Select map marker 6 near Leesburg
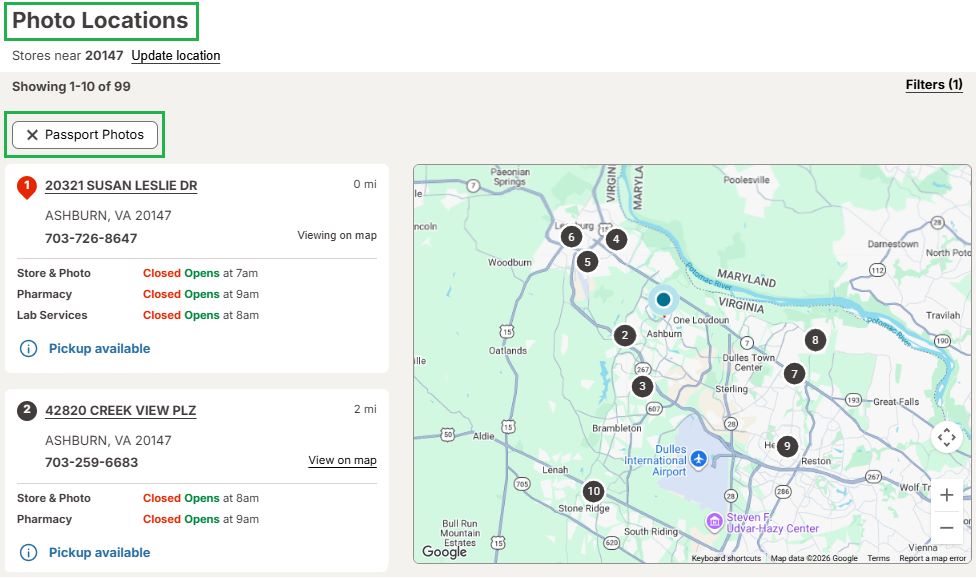Screen dimensions: 976x578 571,237
